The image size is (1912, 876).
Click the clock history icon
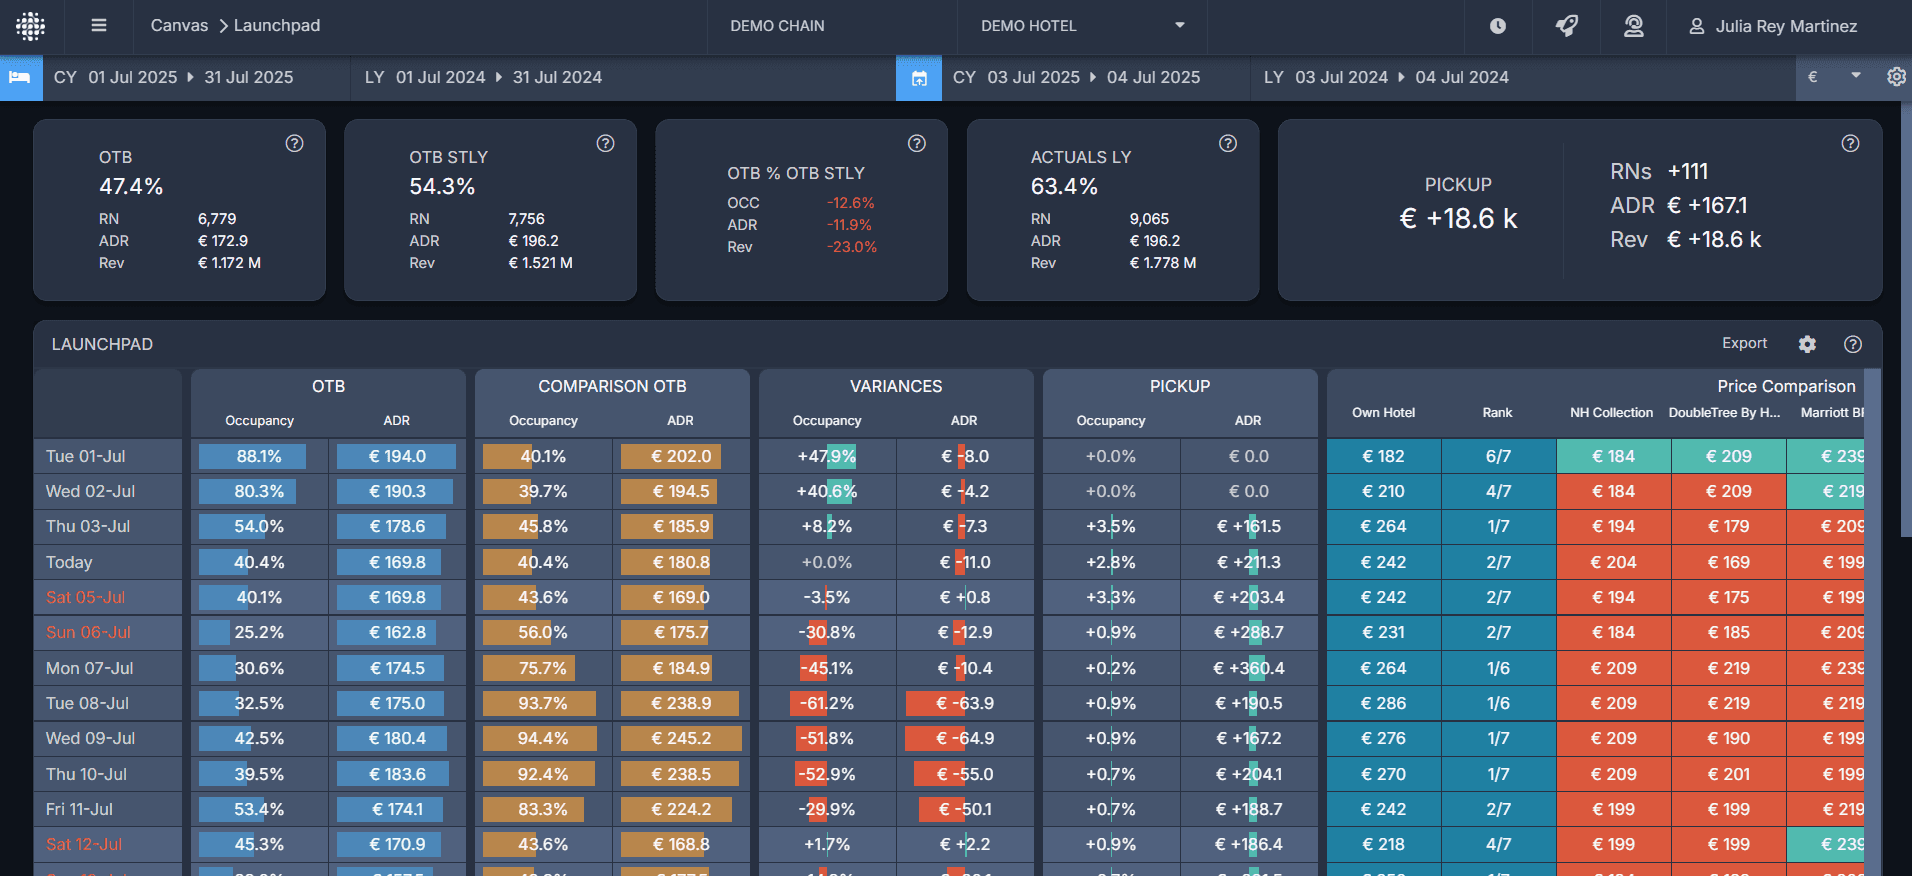(1498, 26)
